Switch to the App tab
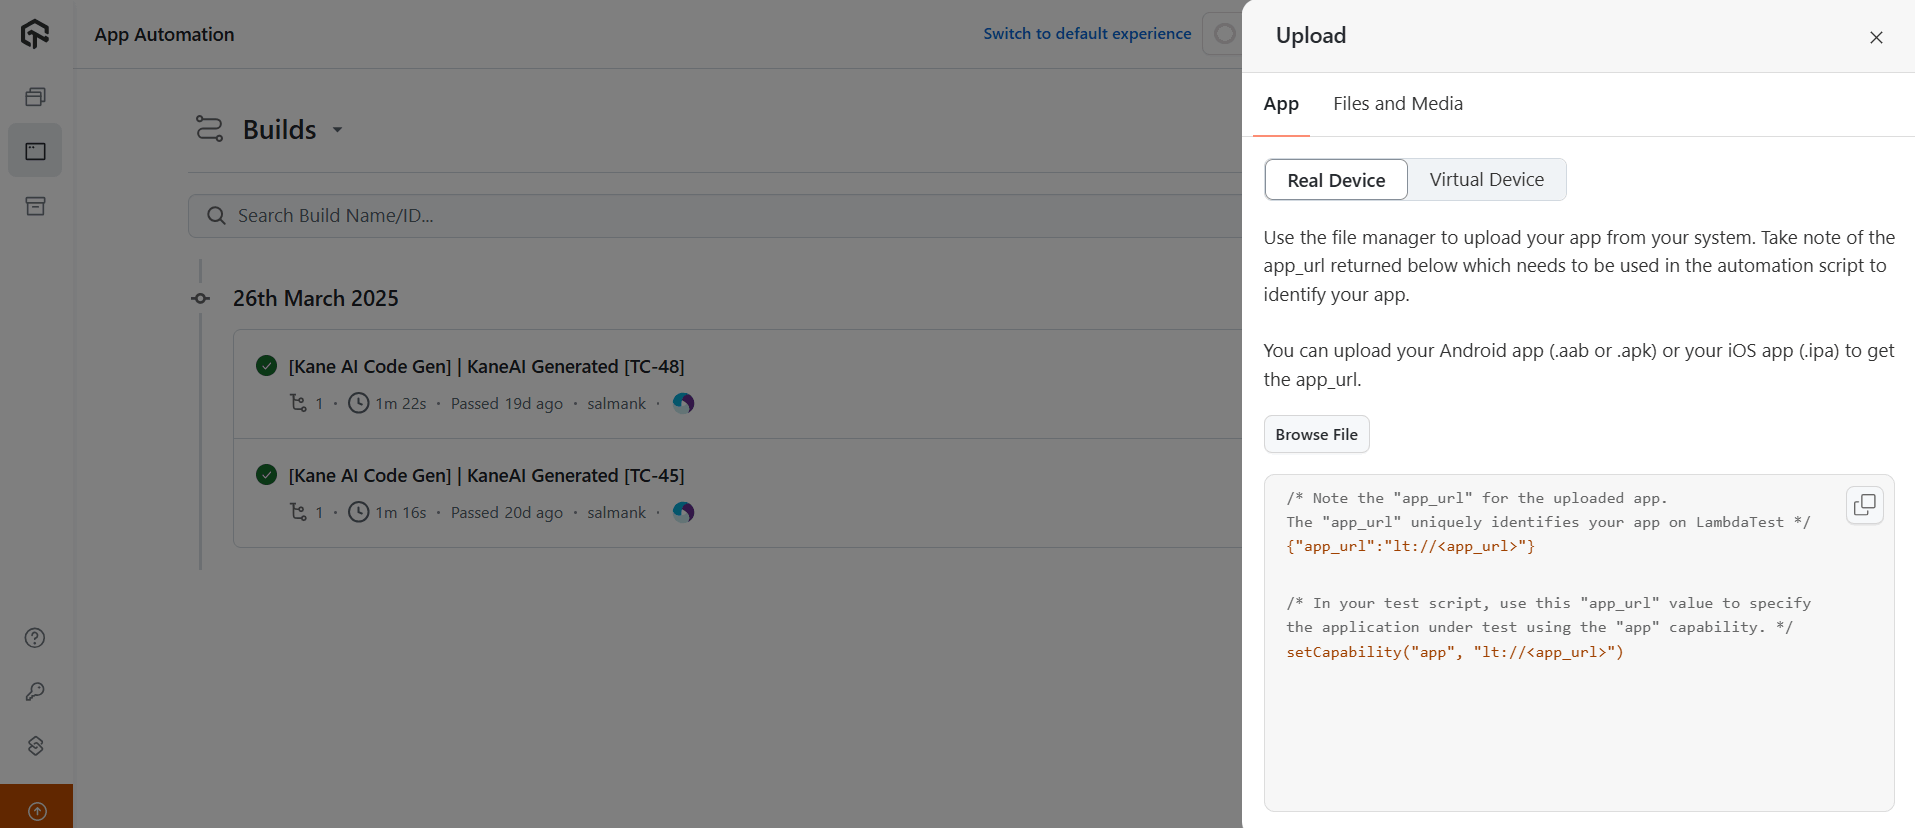The width and height of the screenshot is (1915, 828). [1281, 104]
